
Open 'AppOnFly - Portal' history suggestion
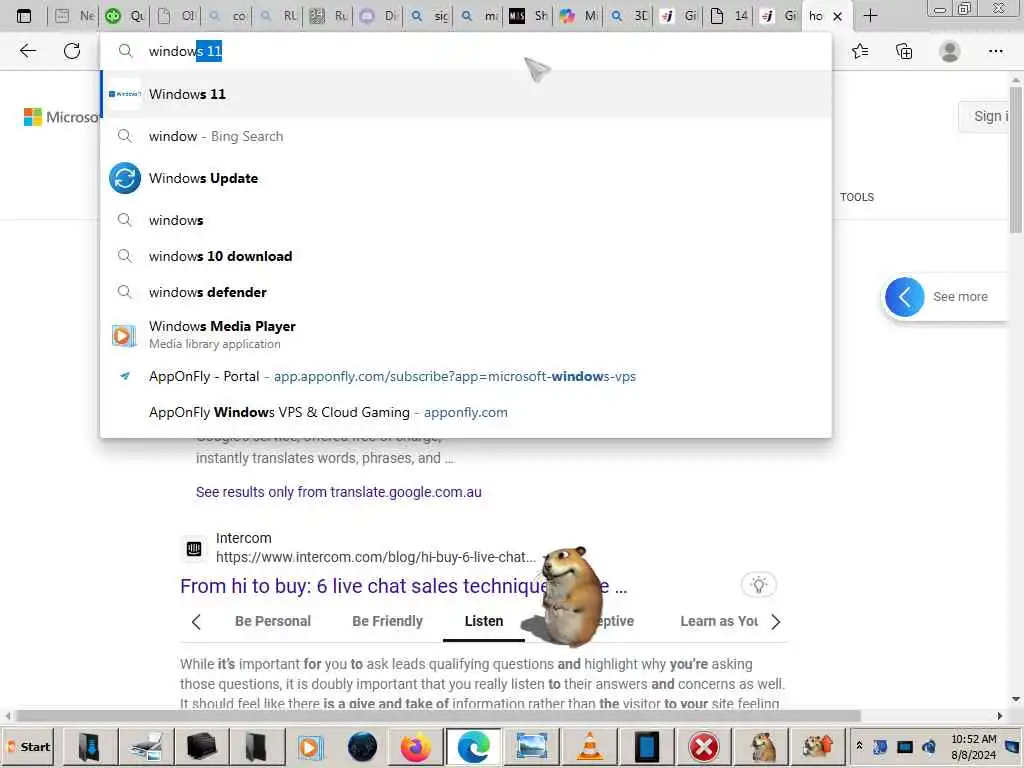click(466, 376)
